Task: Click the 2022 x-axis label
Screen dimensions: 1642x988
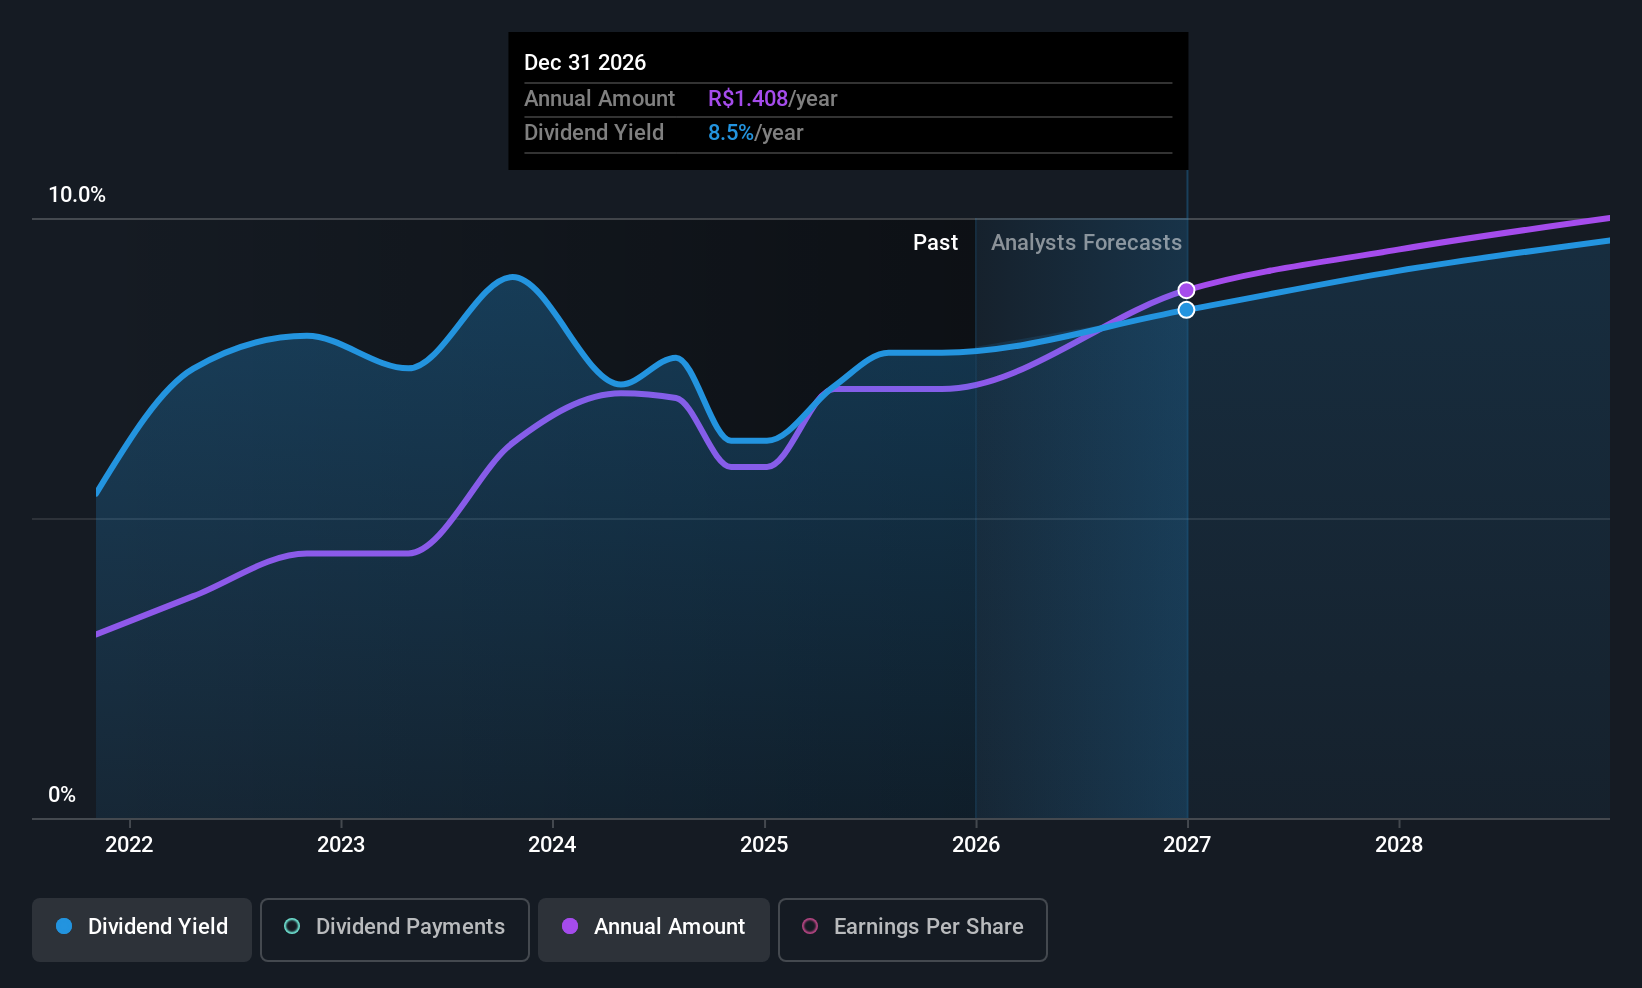Action: [x=129, y=845]
